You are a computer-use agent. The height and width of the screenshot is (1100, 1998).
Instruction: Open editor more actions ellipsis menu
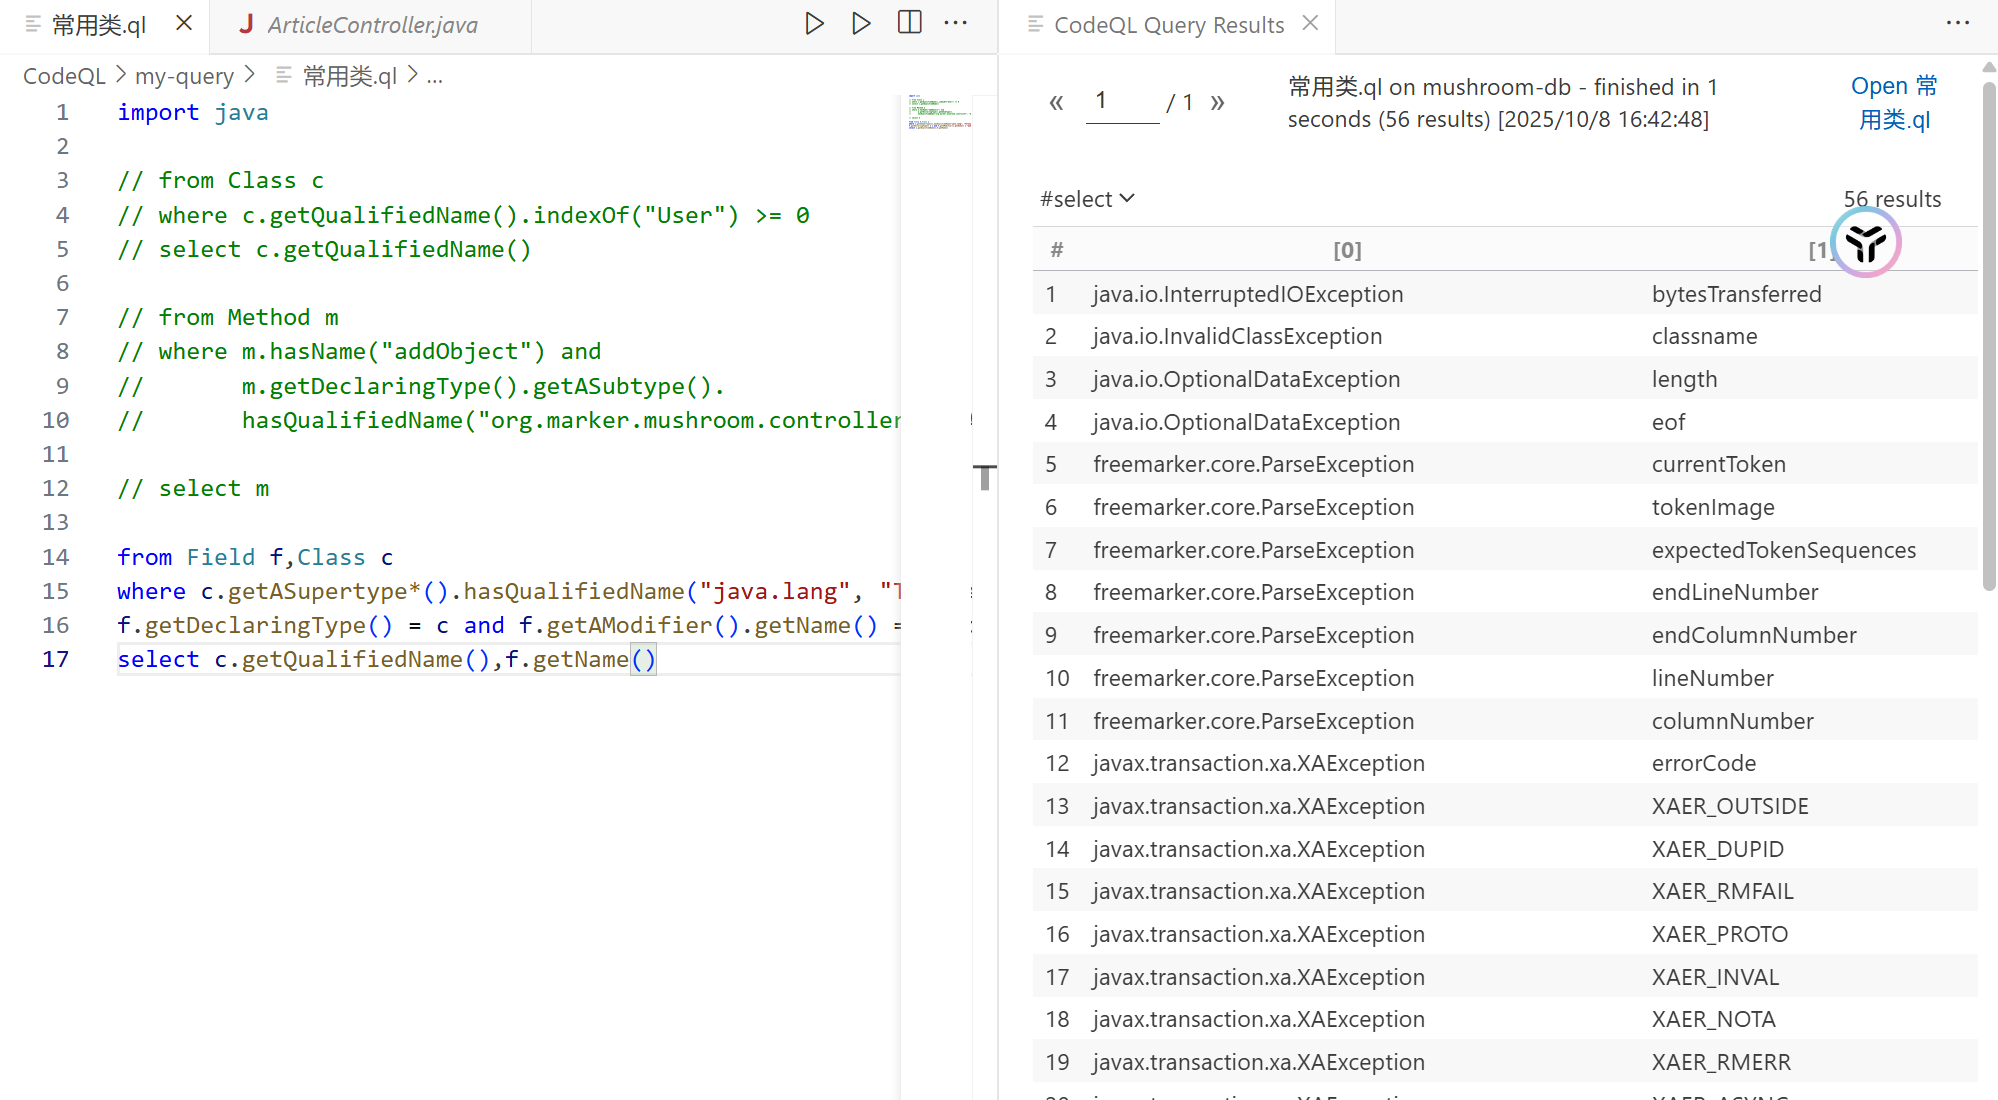[x=956, y=23]
